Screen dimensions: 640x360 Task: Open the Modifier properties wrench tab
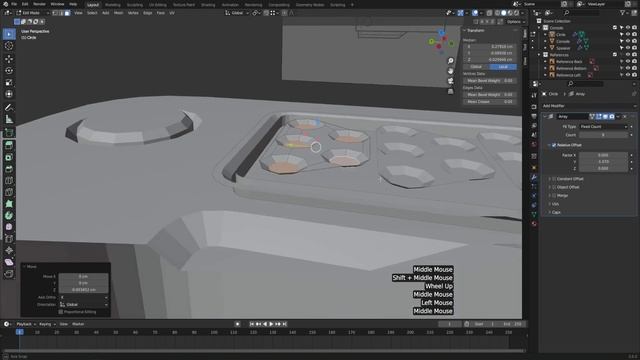[534, 178]
